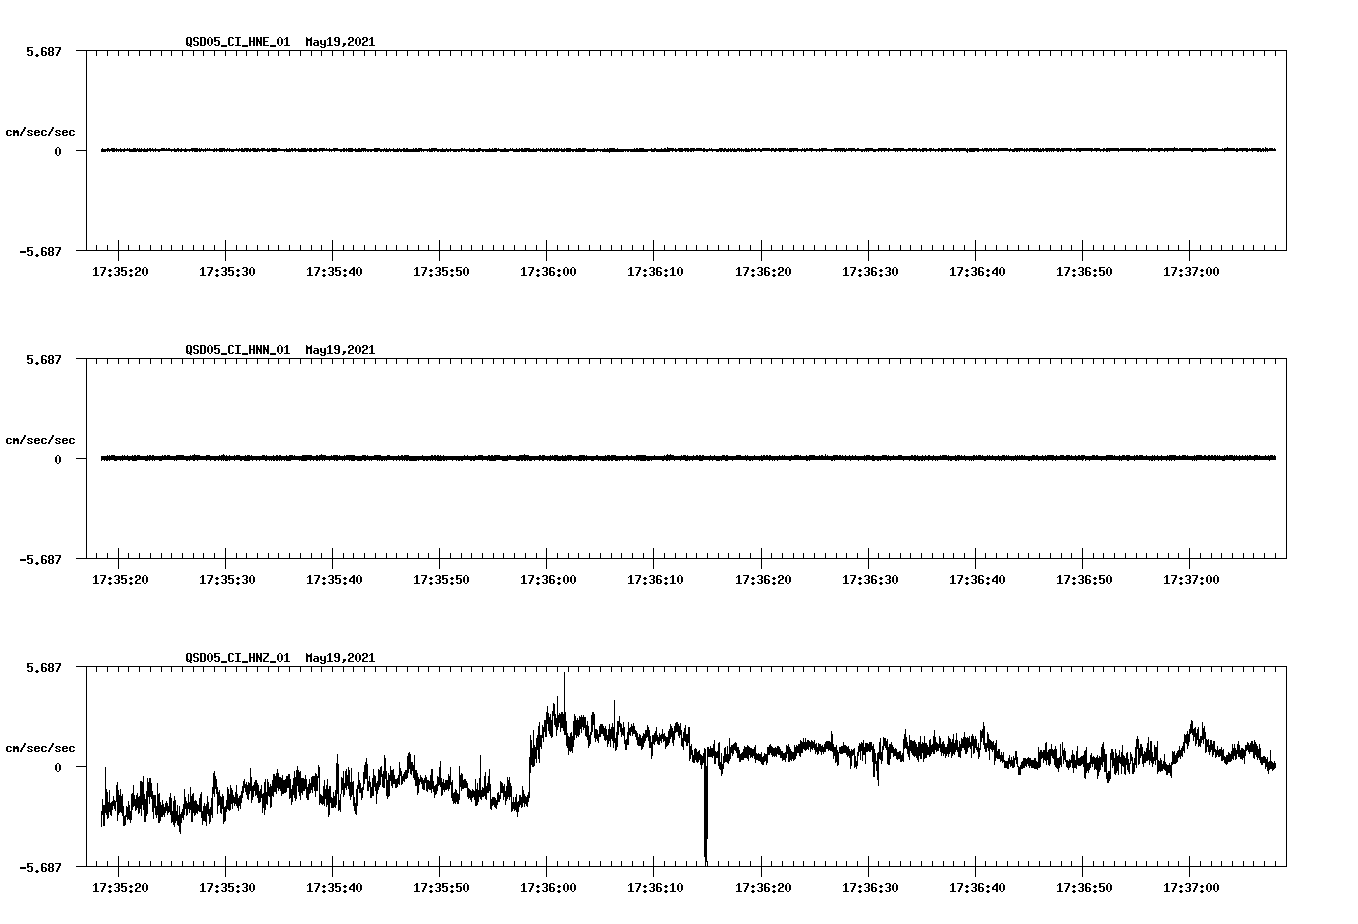Click the 0 amplitude label on HNZ plot
The width and height of the screenshot is (1358, 924).
60,765
